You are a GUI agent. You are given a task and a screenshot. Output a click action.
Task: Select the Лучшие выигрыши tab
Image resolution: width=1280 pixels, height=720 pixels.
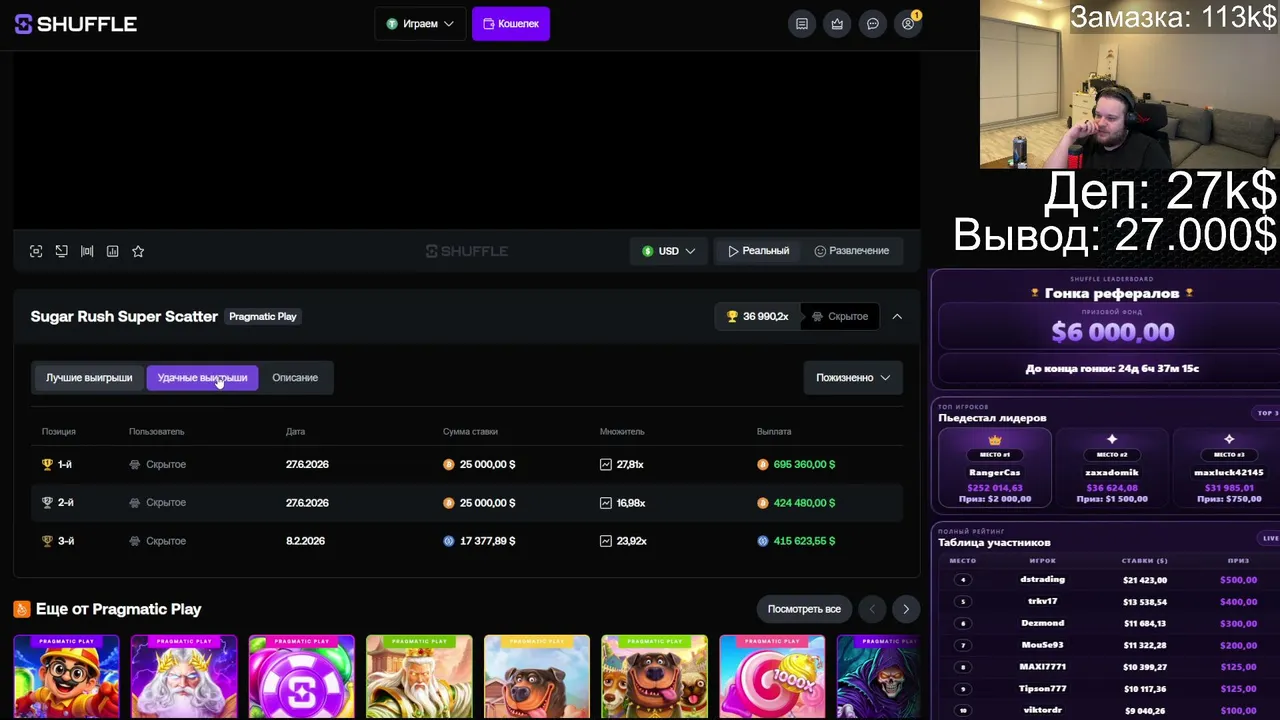(x=89, y=378)
